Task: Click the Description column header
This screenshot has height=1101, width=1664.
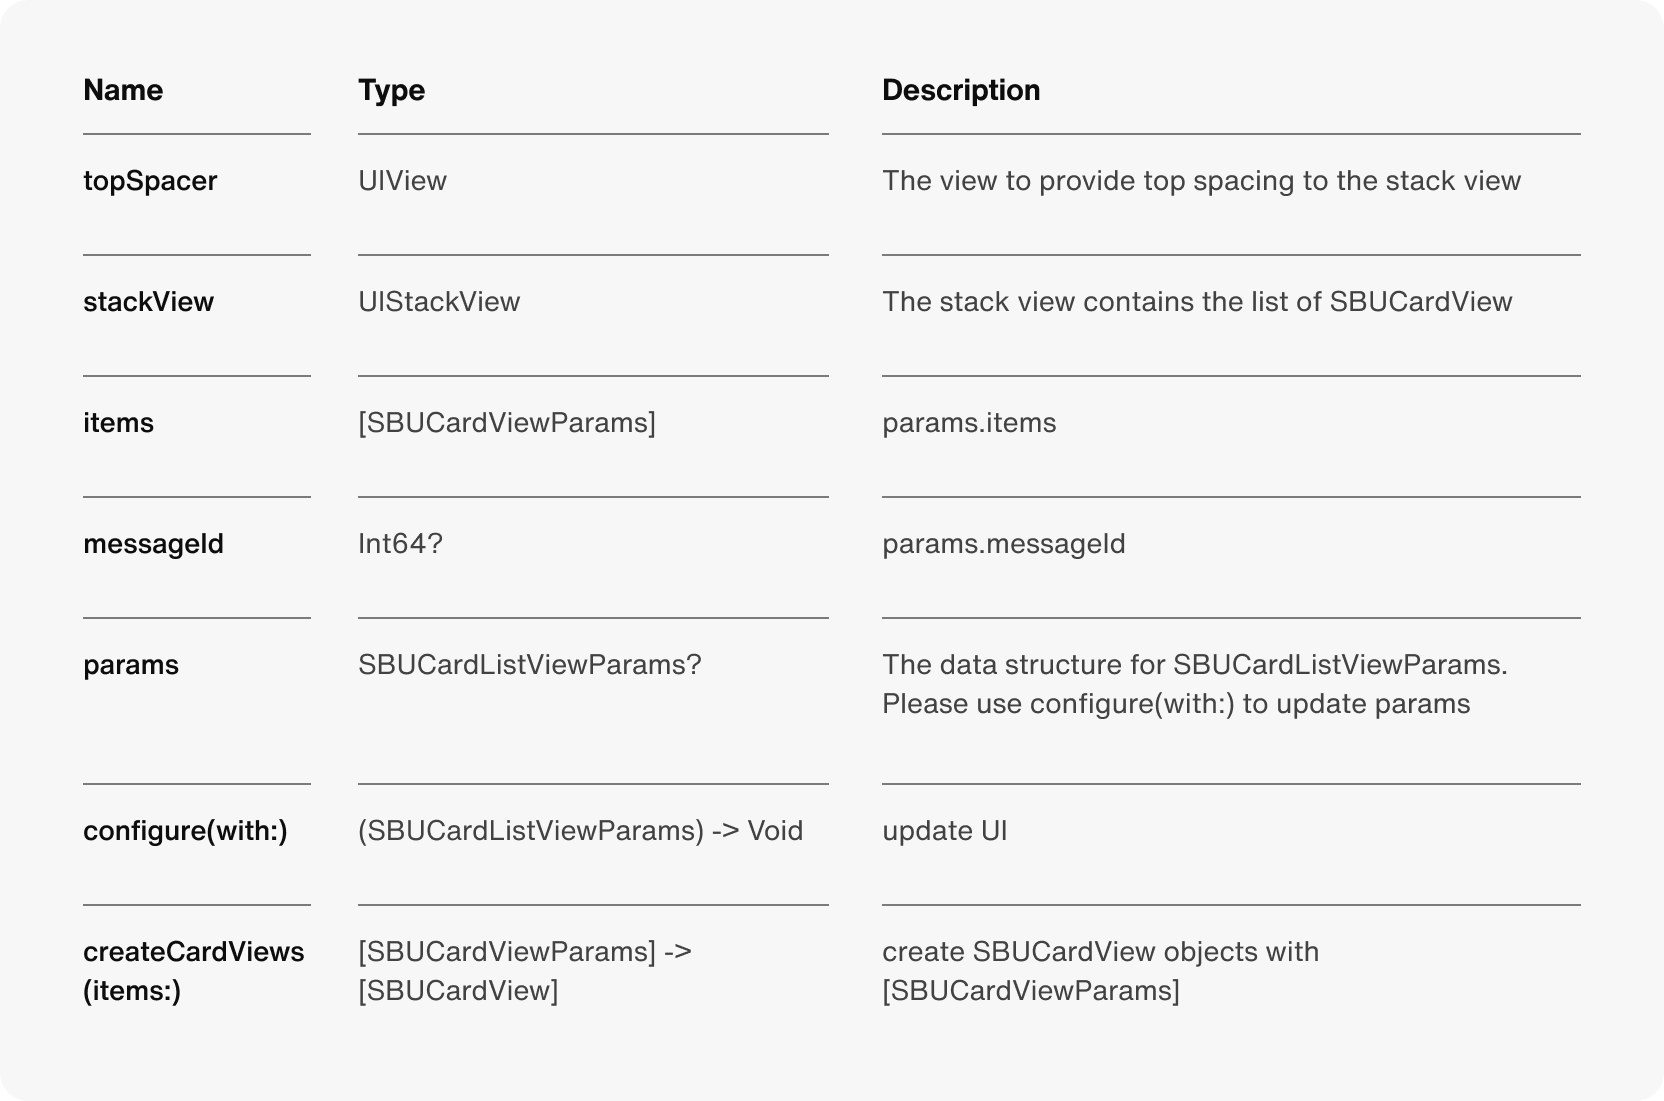Action: coord(961,90)
